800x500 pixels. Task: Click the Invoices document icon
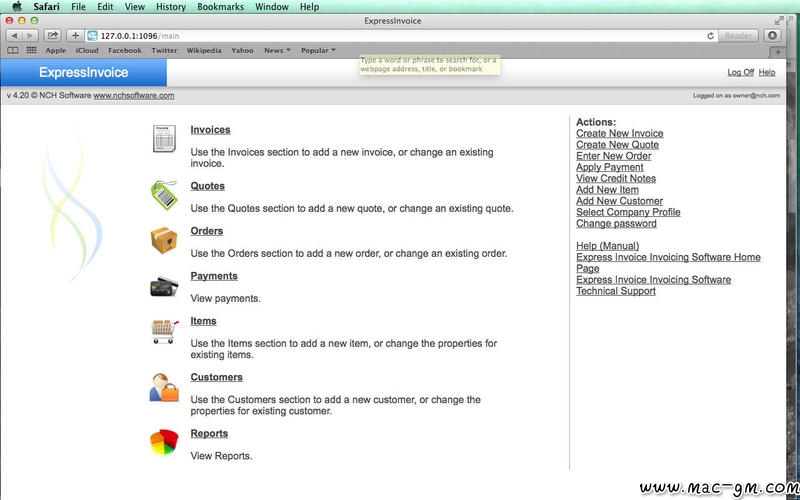[164, 138]
